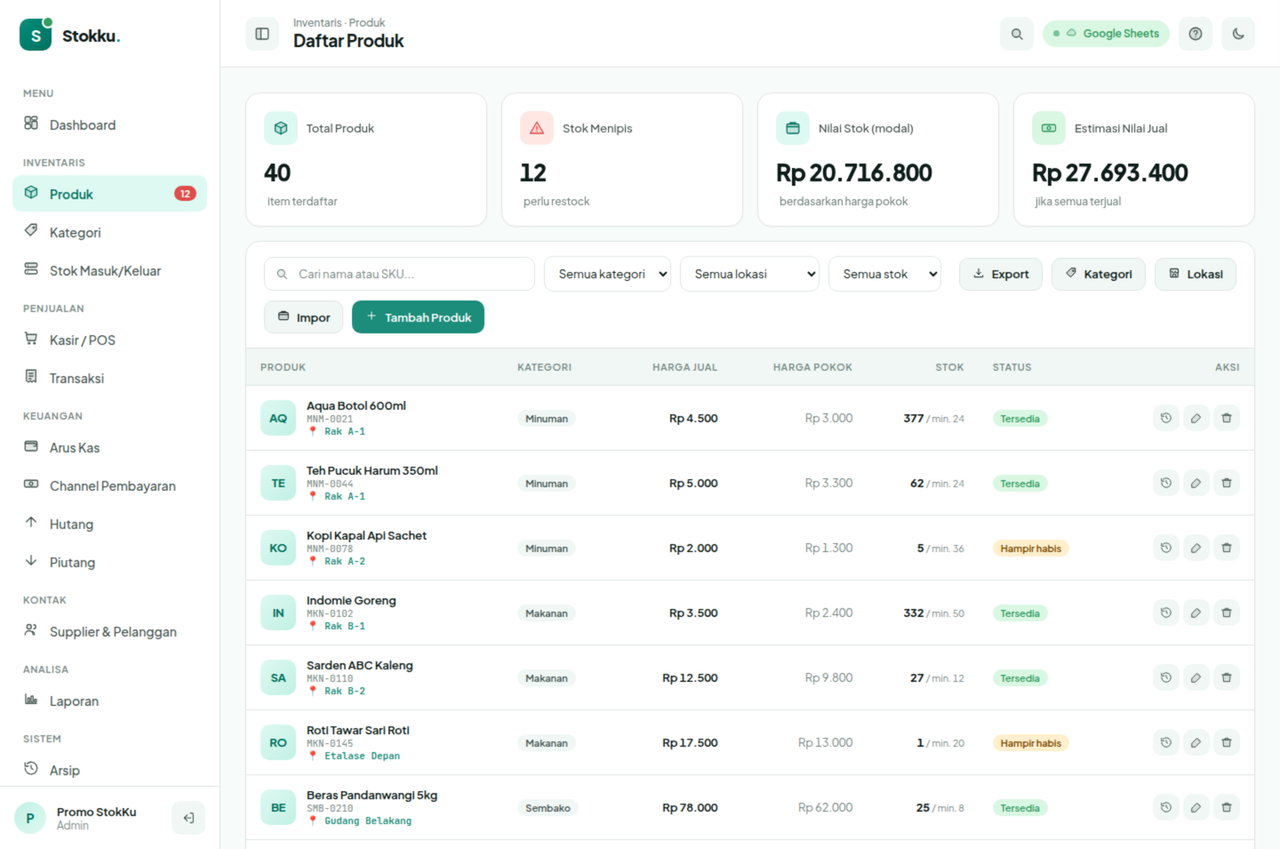Open the search icon in top bar
This screenshot has height=849, width=1280.
coord(1017,33)
